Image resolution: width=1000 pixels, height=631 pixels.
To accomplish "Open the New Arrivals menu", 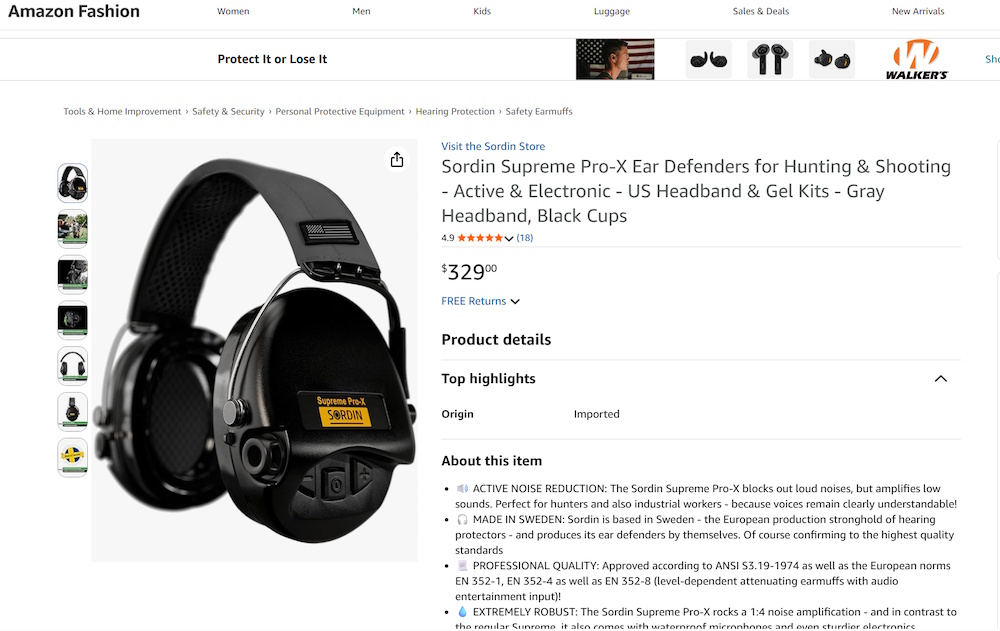I will 918,11.
